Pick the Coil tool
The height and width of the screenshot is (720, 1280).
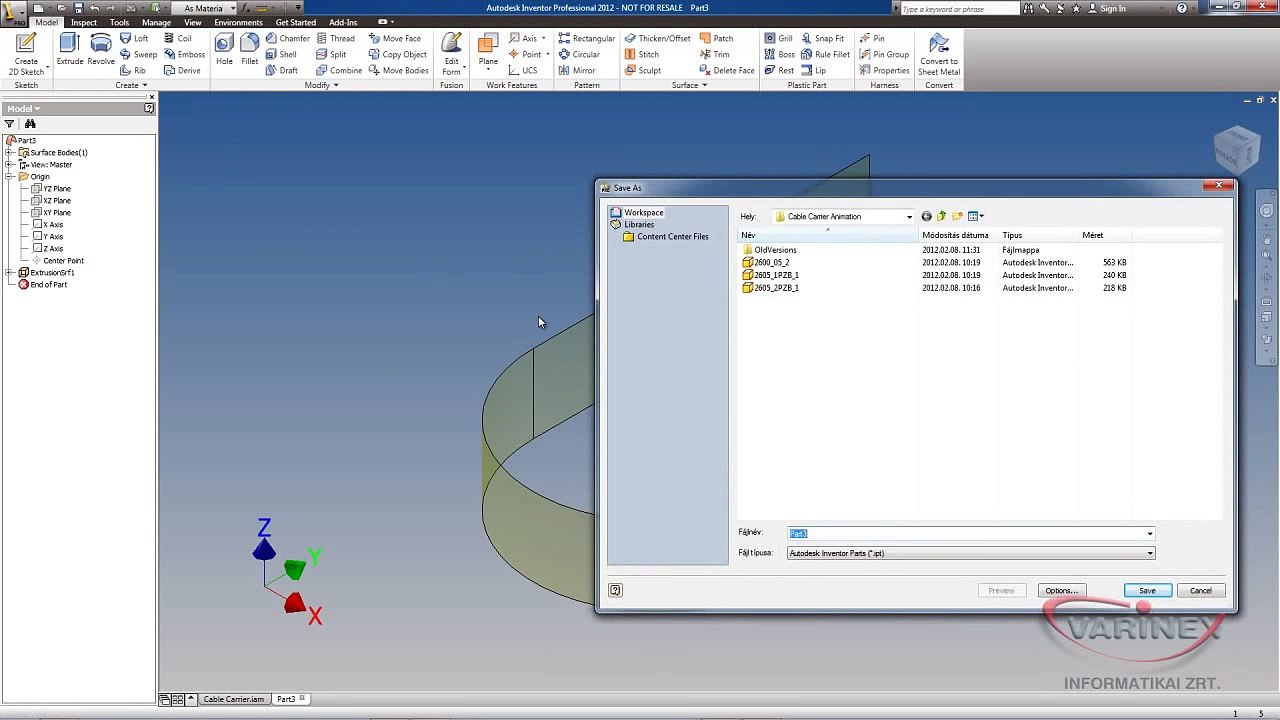pyautogui.click(x=178, y=38)
